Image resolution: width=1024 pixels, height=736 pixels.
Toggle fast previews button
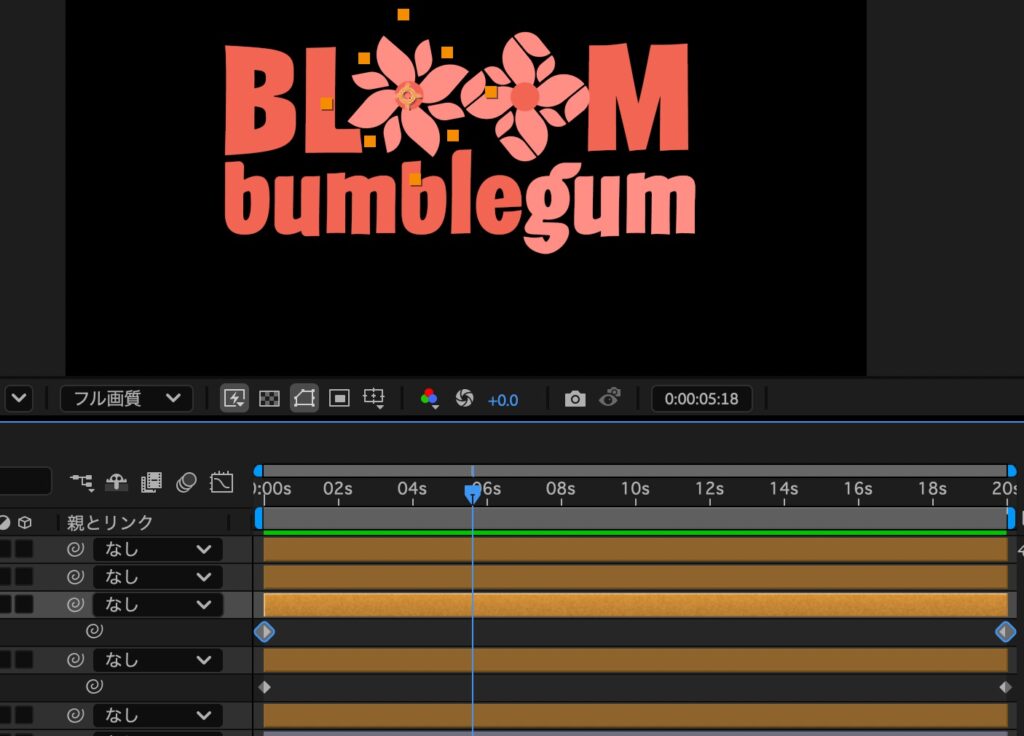point(235,399)
